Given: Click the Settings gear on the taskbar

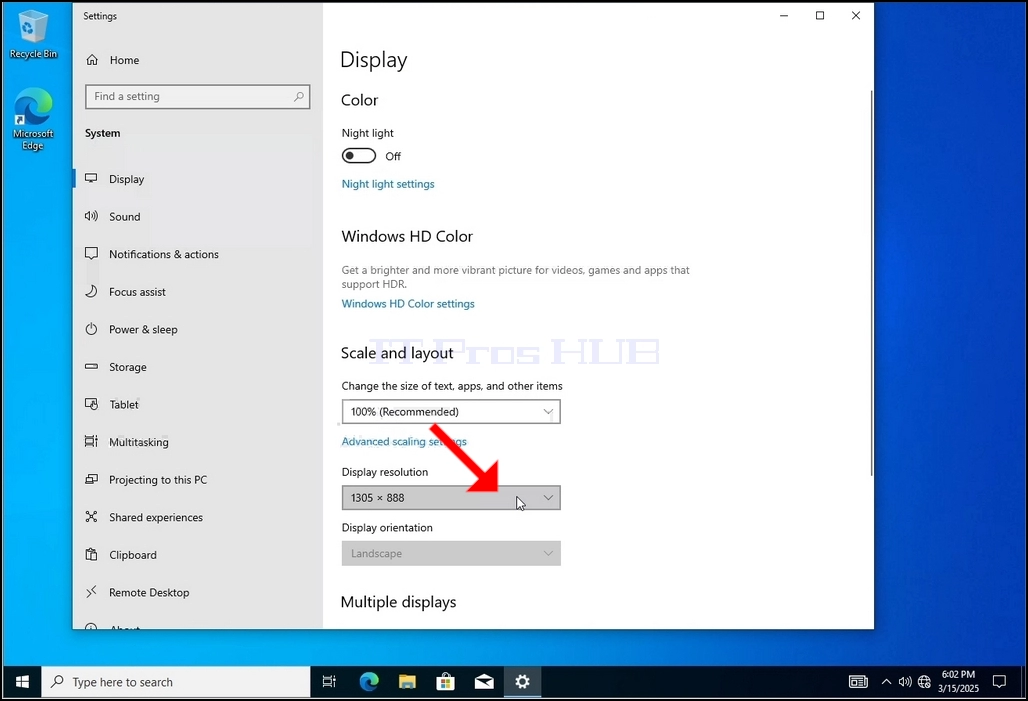Looking at the screenshot, I should click(523, 682).
